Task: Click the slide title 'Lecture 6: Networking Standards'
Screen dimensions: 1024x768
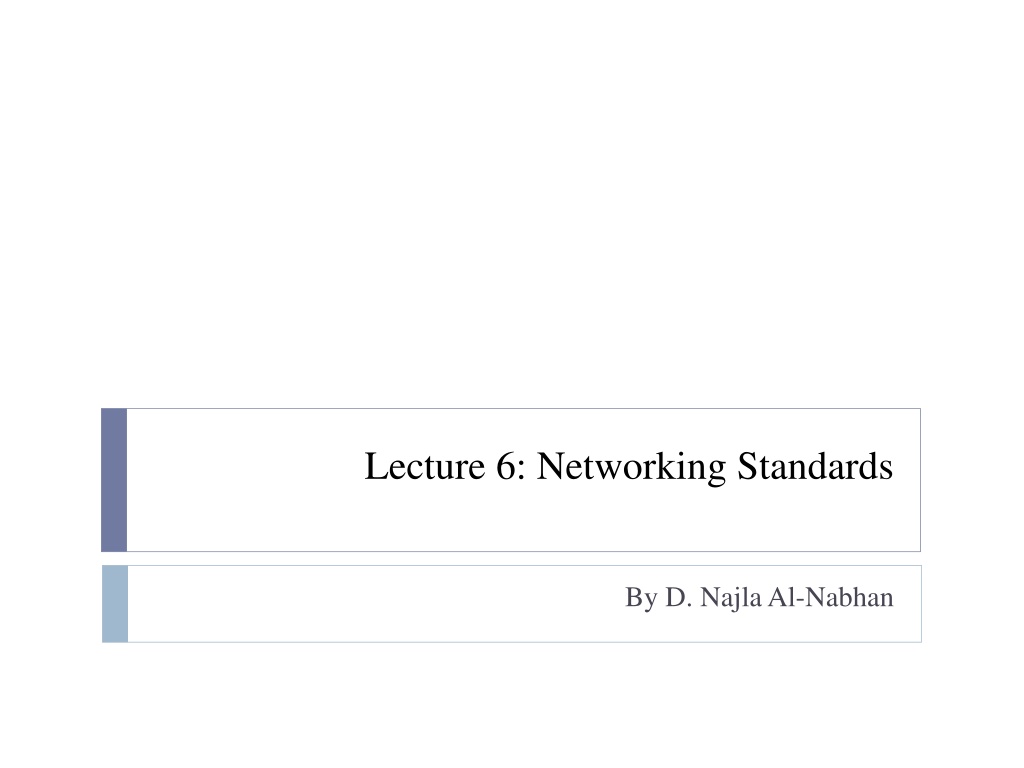Action: (x=628, y=466)
